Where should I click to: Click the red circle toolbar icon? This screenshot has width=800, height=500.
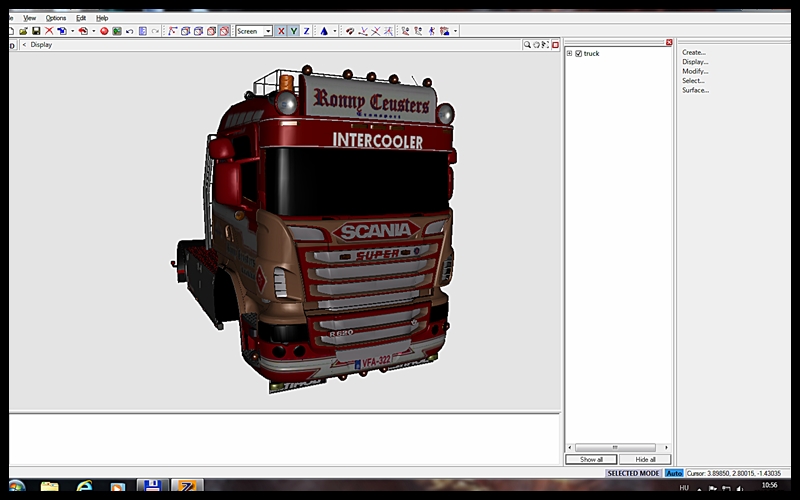pyautogui.click(x=104, y=31)
